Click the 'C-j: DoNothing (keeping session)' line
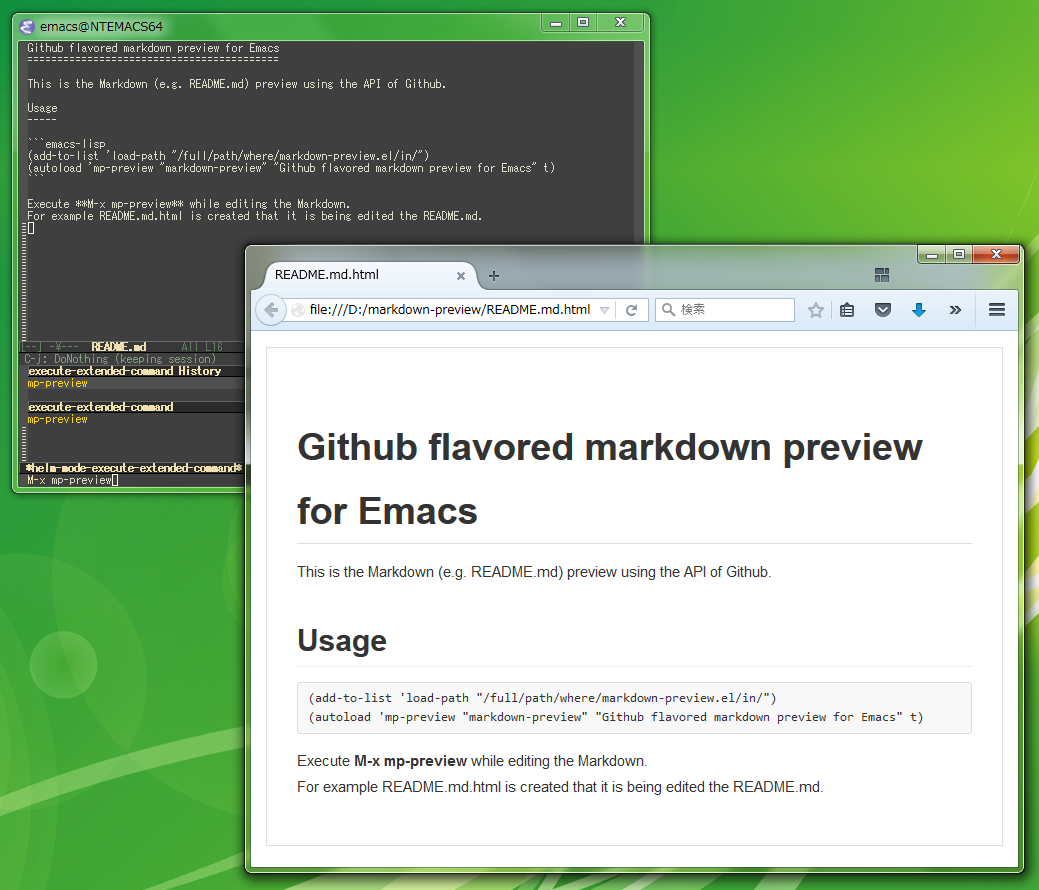 (x=120, y=359)
